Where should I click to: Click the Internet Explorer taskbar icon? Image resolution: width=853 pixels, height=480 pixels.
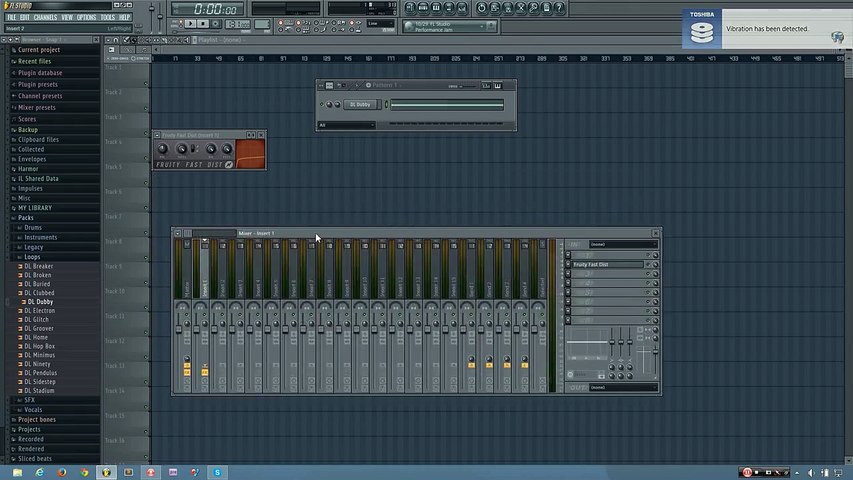click(x=40, y=471)
